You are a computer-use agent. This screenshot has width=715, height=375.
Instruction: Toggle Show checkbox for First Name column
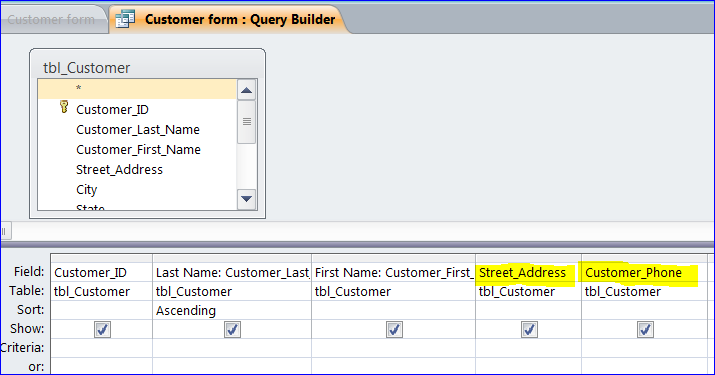(x=394, y=329)
